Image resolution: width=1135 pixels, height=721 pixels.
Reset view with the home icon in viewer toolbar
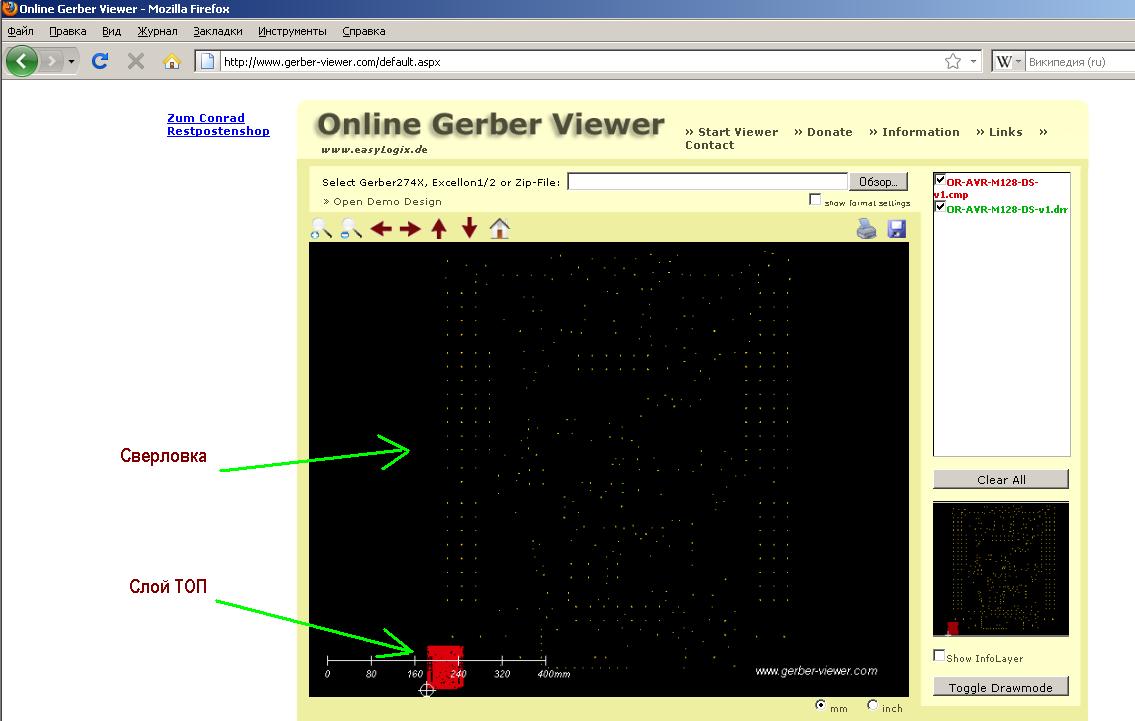tap(499, 229)
